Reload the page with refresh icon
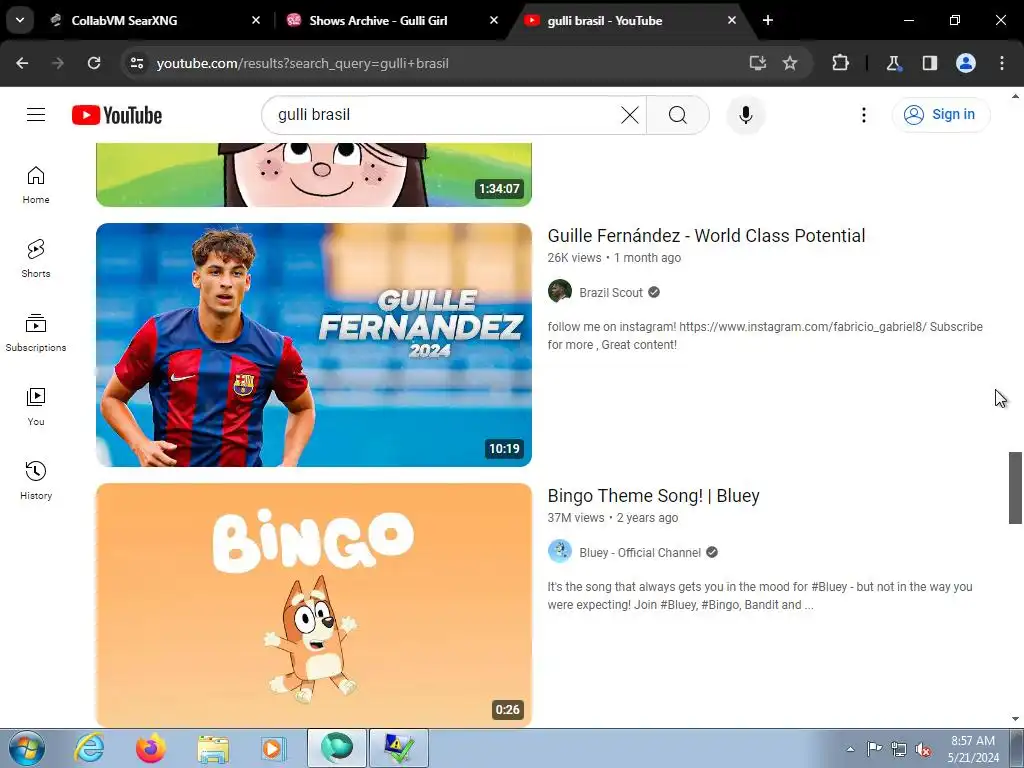The height and width of the screenshot is (768, 1024). pyautogui.click(x=94, y=63)
